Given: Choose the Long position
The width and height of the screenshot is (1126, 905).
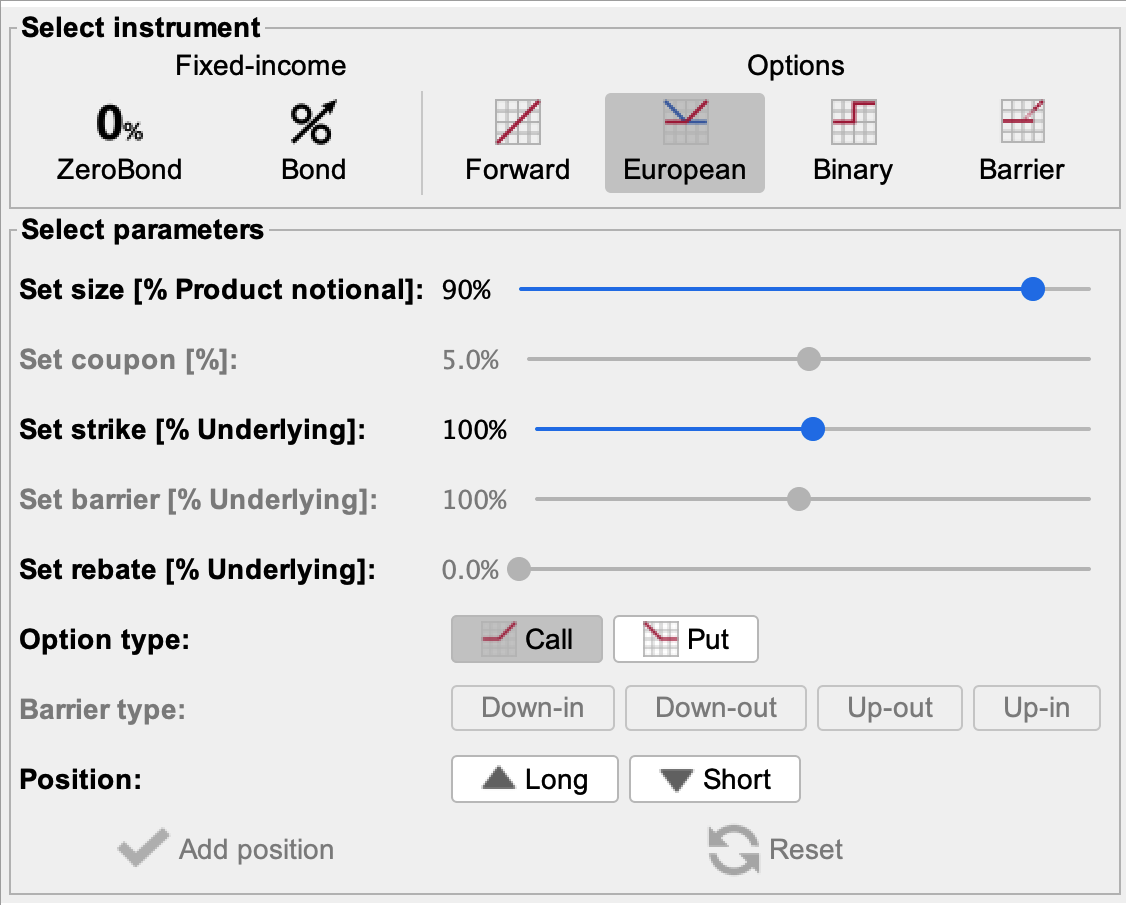Looking at the screenshot, I should pos(535,779).
